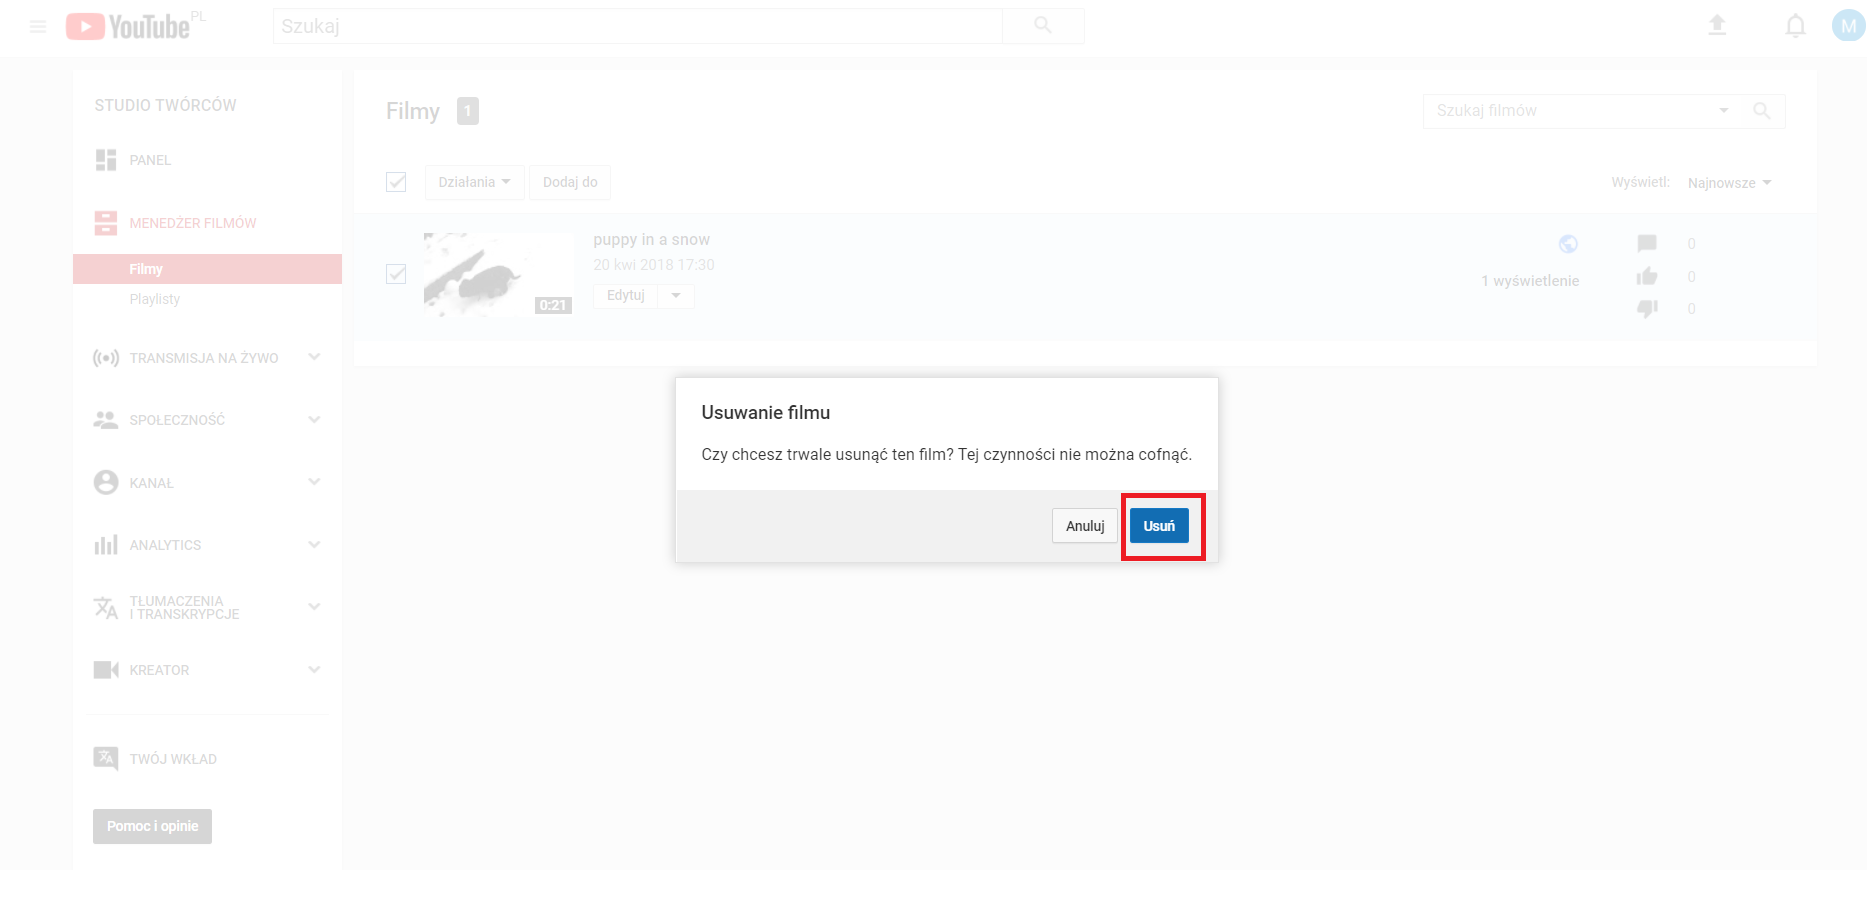This screenshot has width=1867, height=909.
Task: Click the comments count icon
Action: 1647,243
